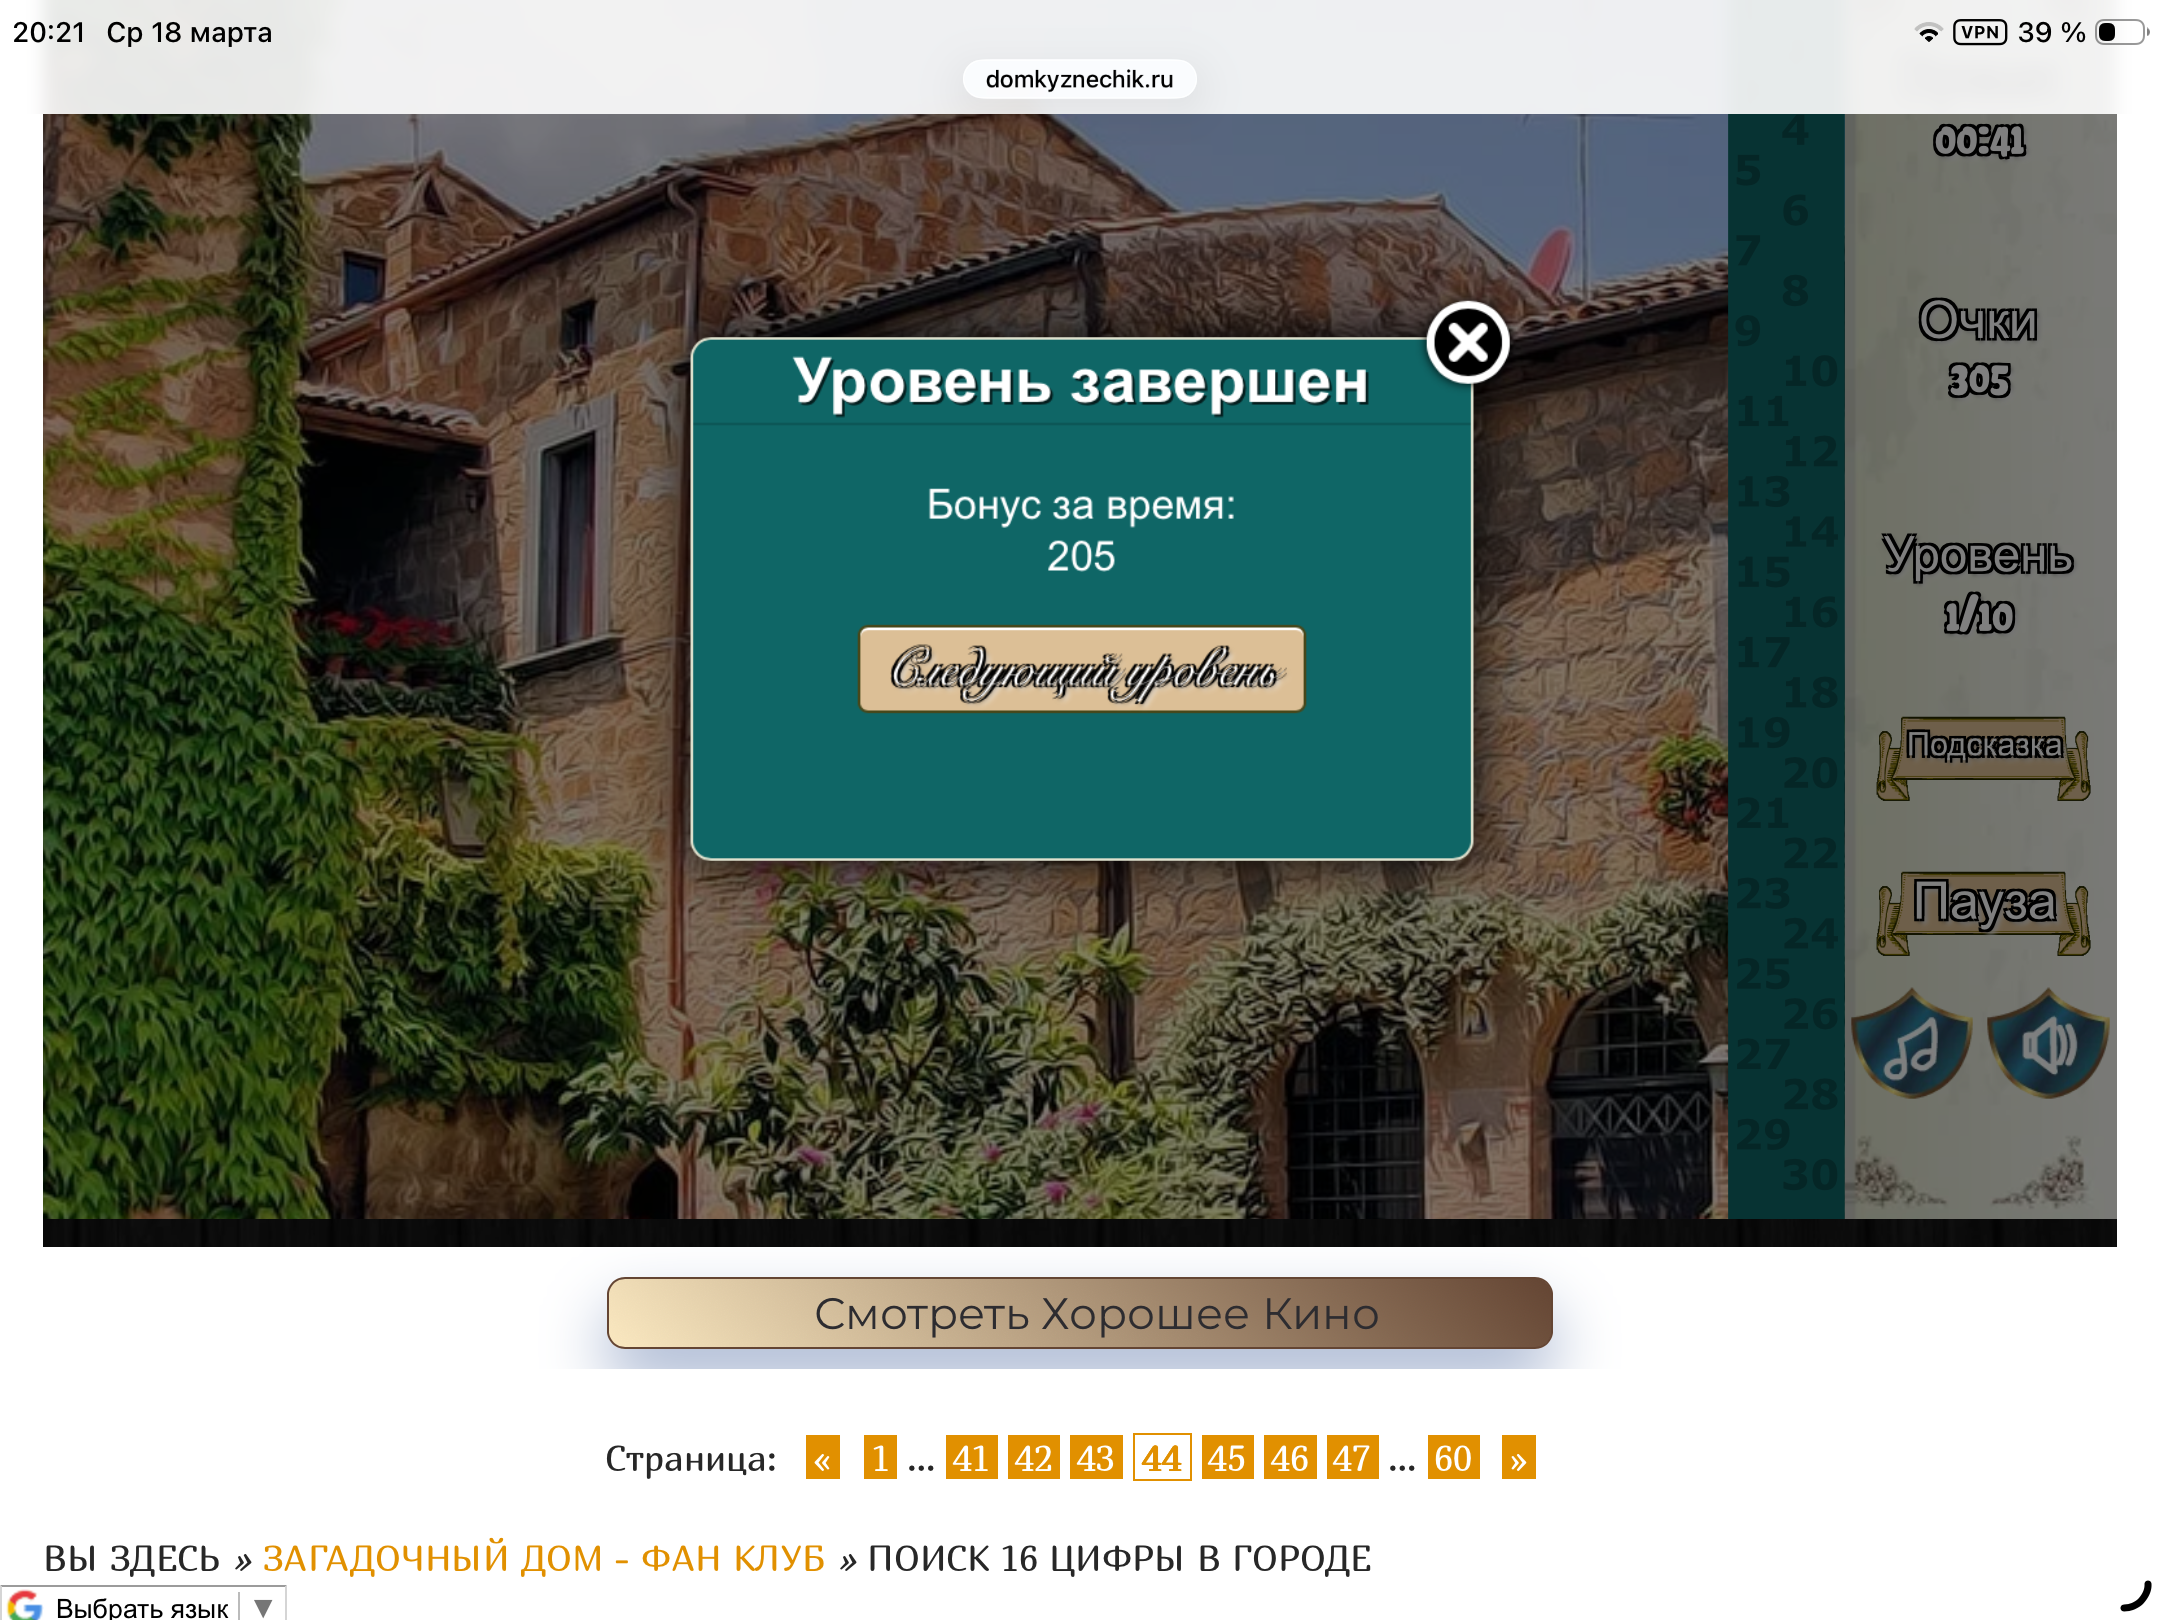
Task: Open Загадочный Дом - Фан Клуб breadcrumb
Action: [x=543, y=1558]
